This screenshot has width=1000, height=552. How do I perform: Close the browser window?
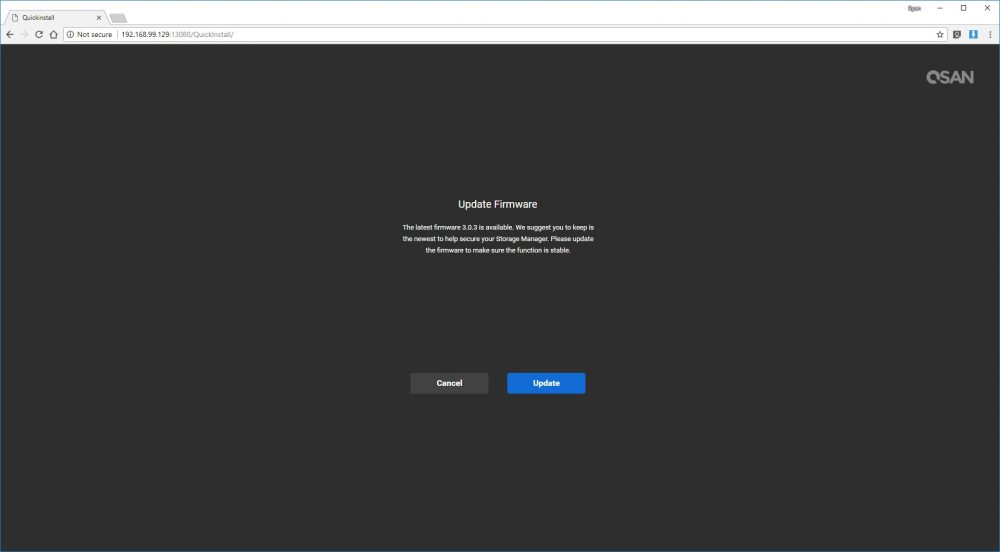click(987, 8)
